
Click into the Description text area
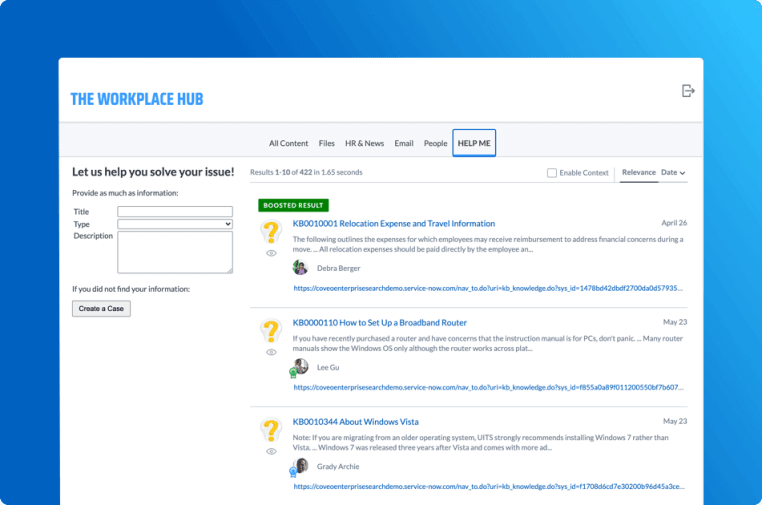point(175,252)
